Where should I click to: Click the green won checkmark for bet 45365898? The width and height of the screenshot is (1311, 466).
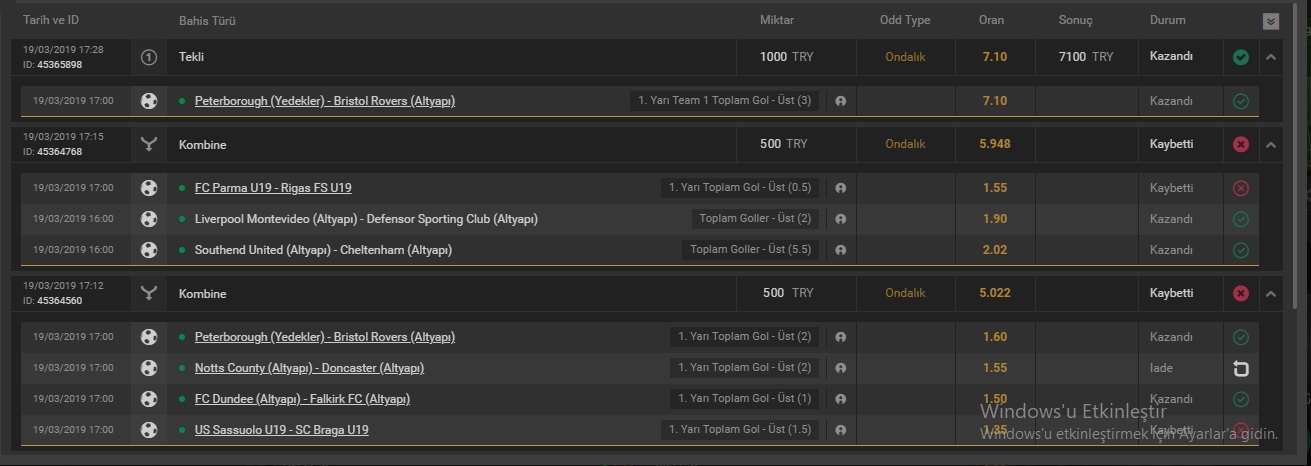tap(1241, 57)
